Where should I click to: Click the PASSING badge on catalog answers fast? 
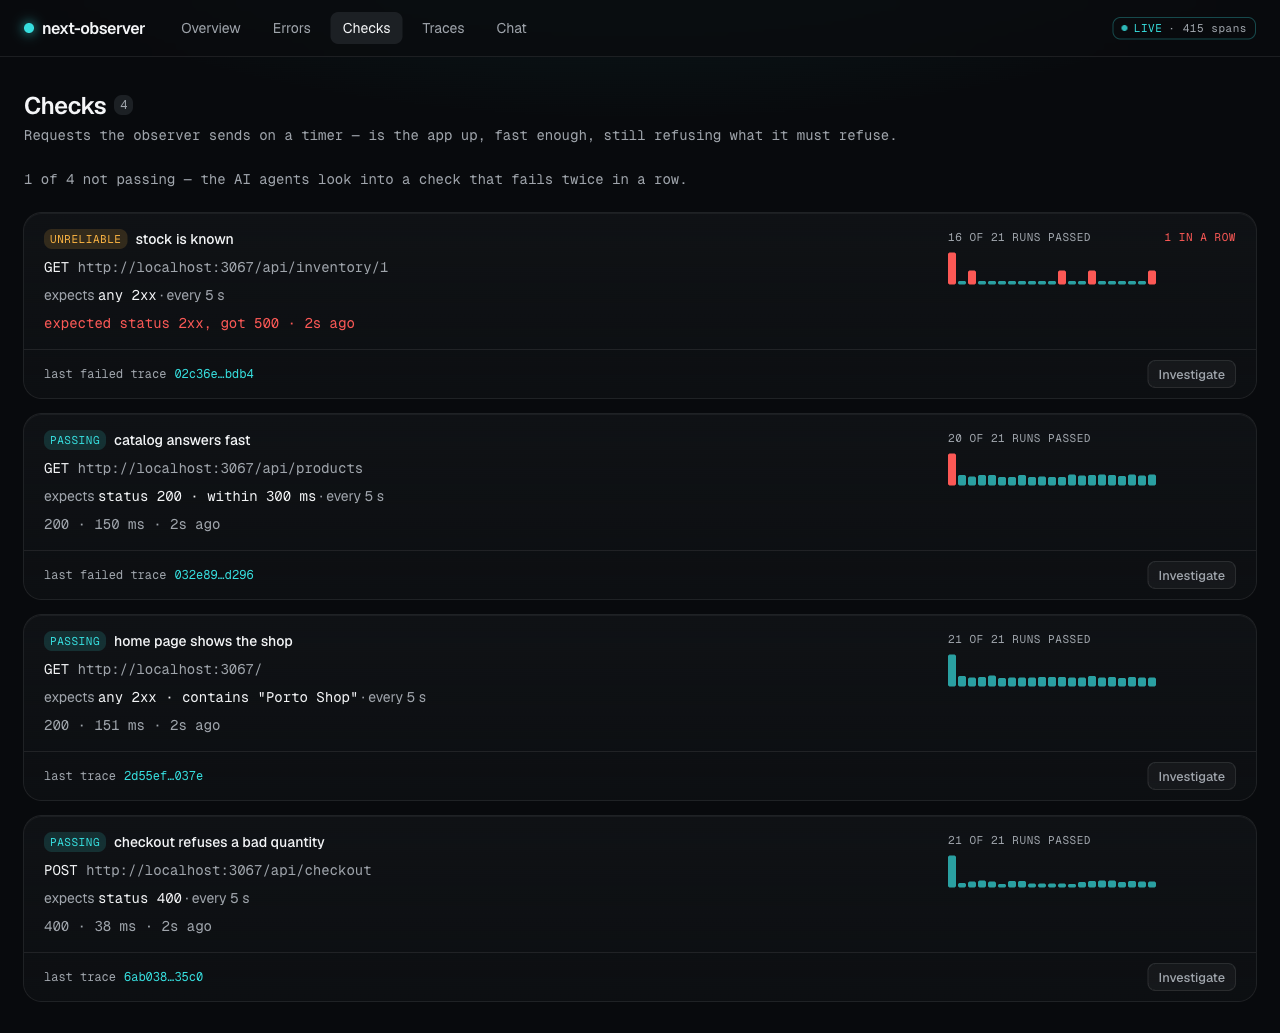pos(75,440)
